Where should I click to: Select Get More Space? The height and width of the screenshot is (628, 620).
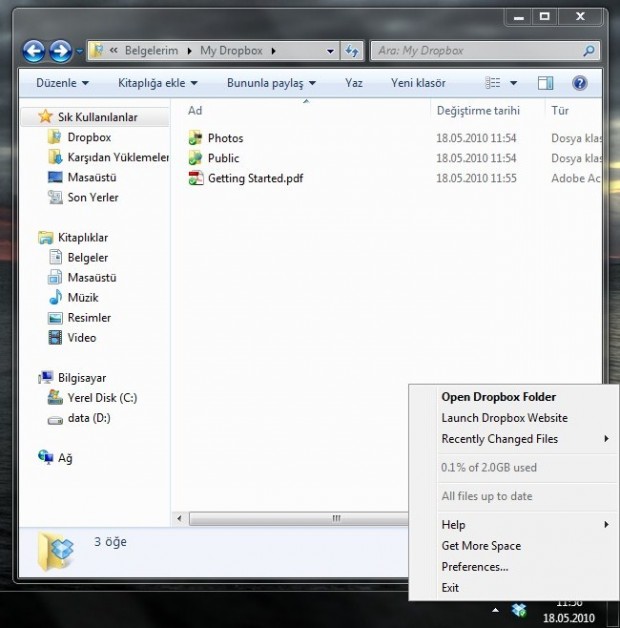[x=481, y=546]
